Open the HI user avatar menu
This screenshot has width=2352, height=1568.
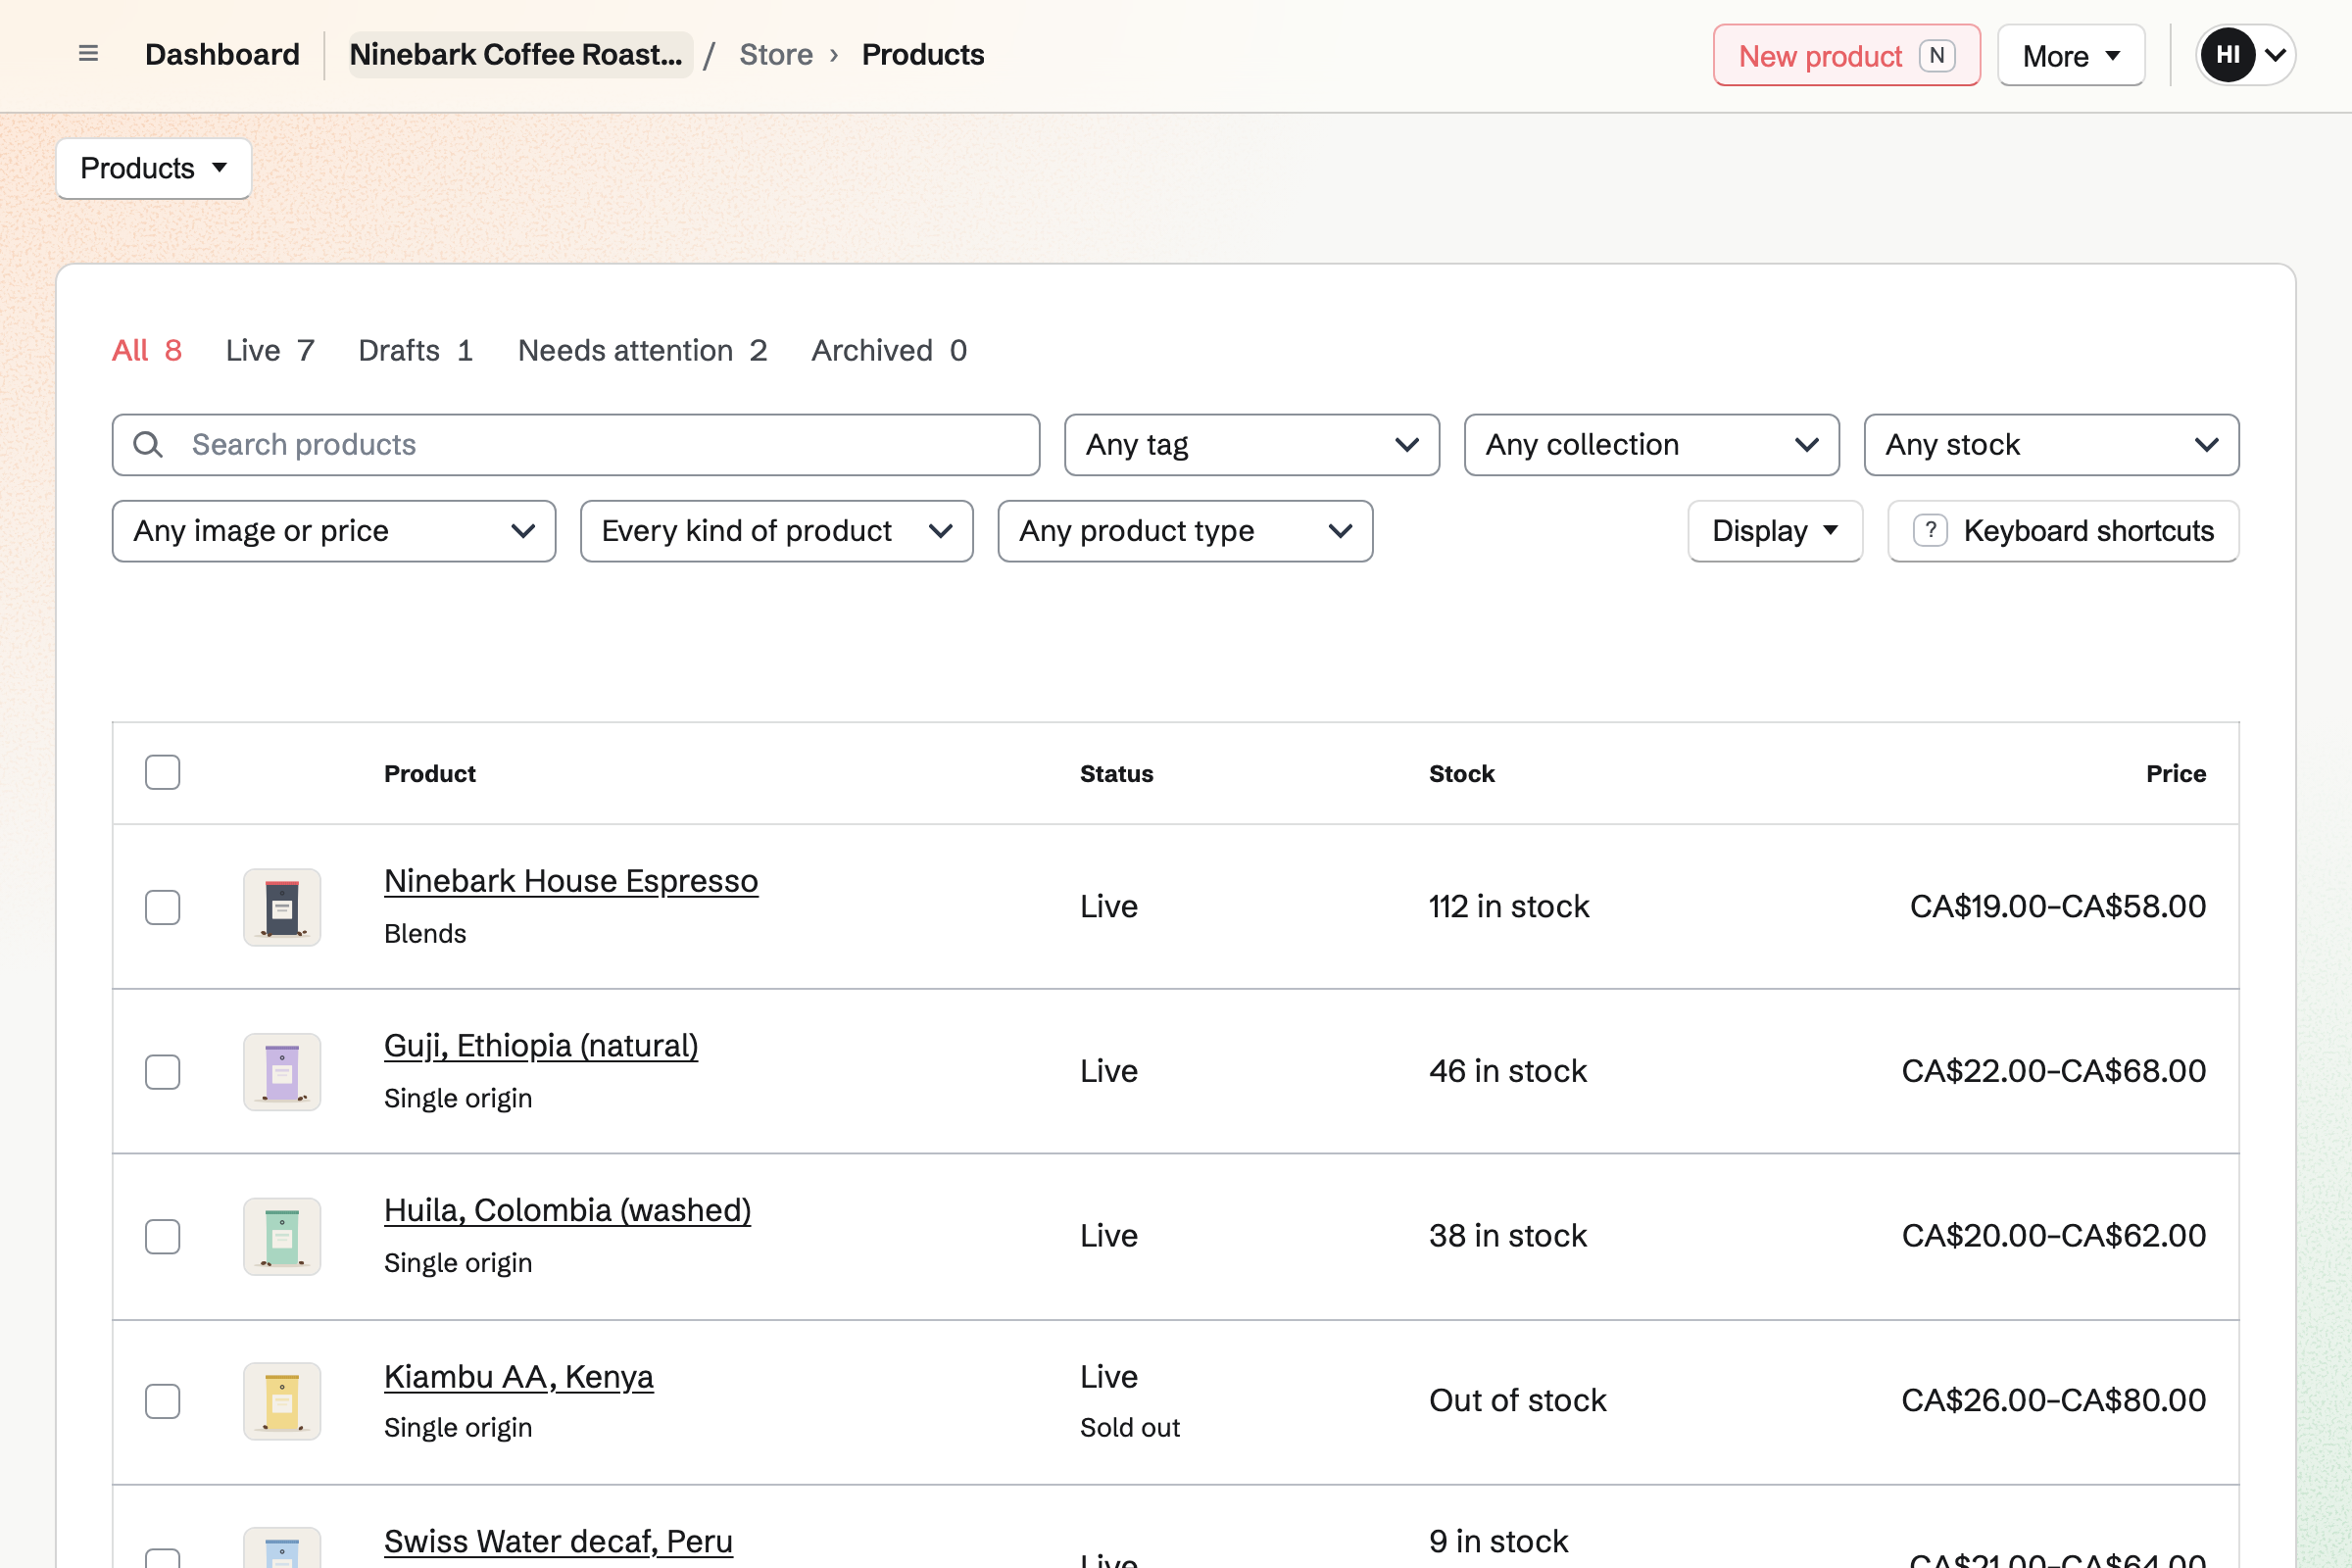click(x=2245, y=55)
